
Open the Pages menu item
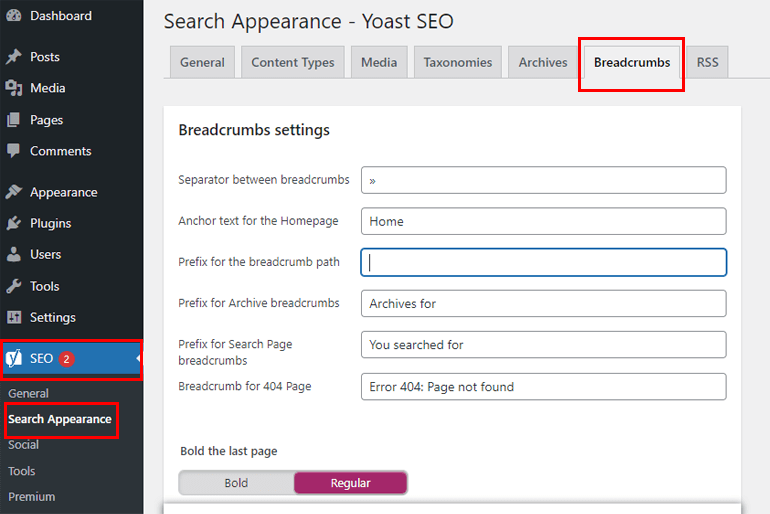[x=47, y=120]
